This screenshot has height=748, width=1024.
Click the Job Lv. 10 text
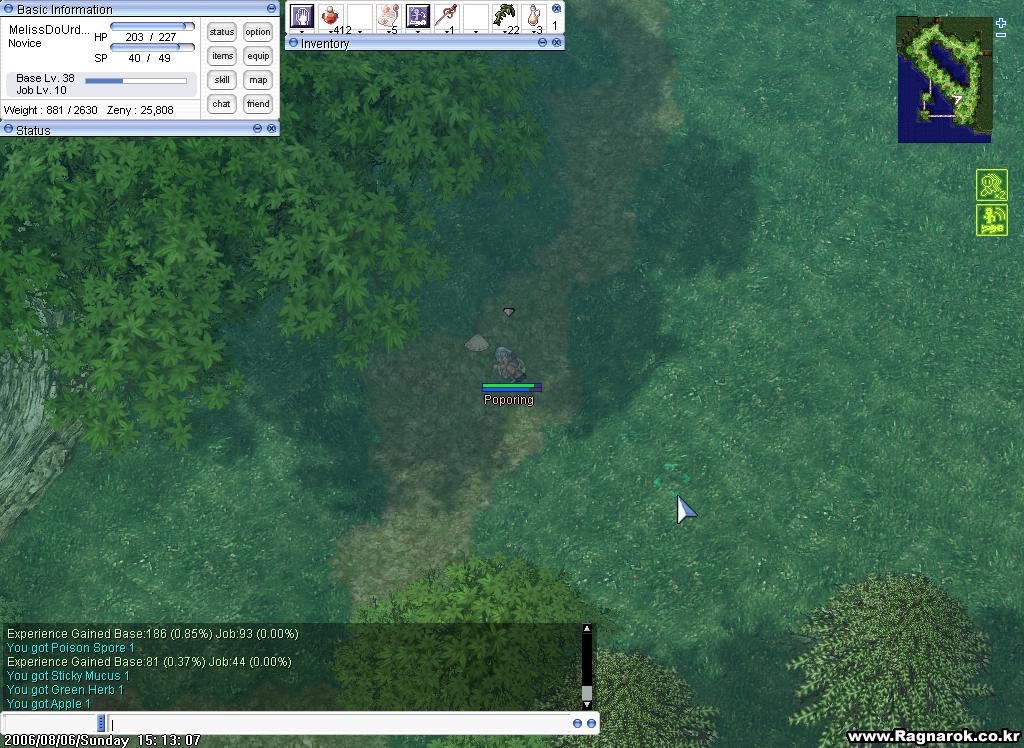pos(41,90)
